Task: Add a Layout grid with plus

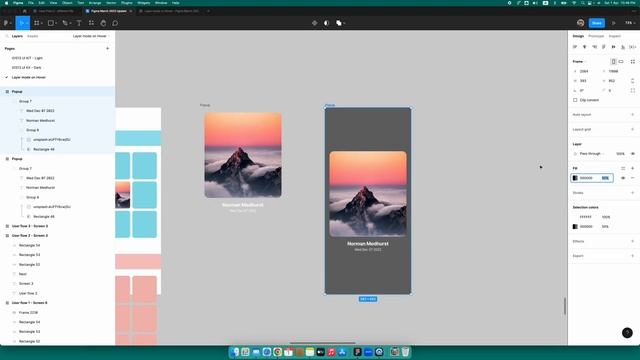Action: (x=633, y=129)
